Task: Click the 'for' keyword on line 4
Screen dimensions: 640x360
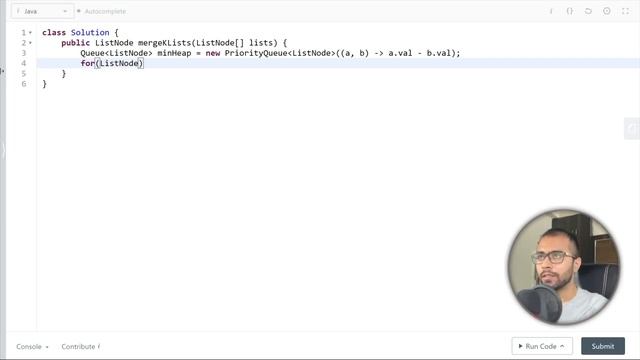Action: (87, 63)
